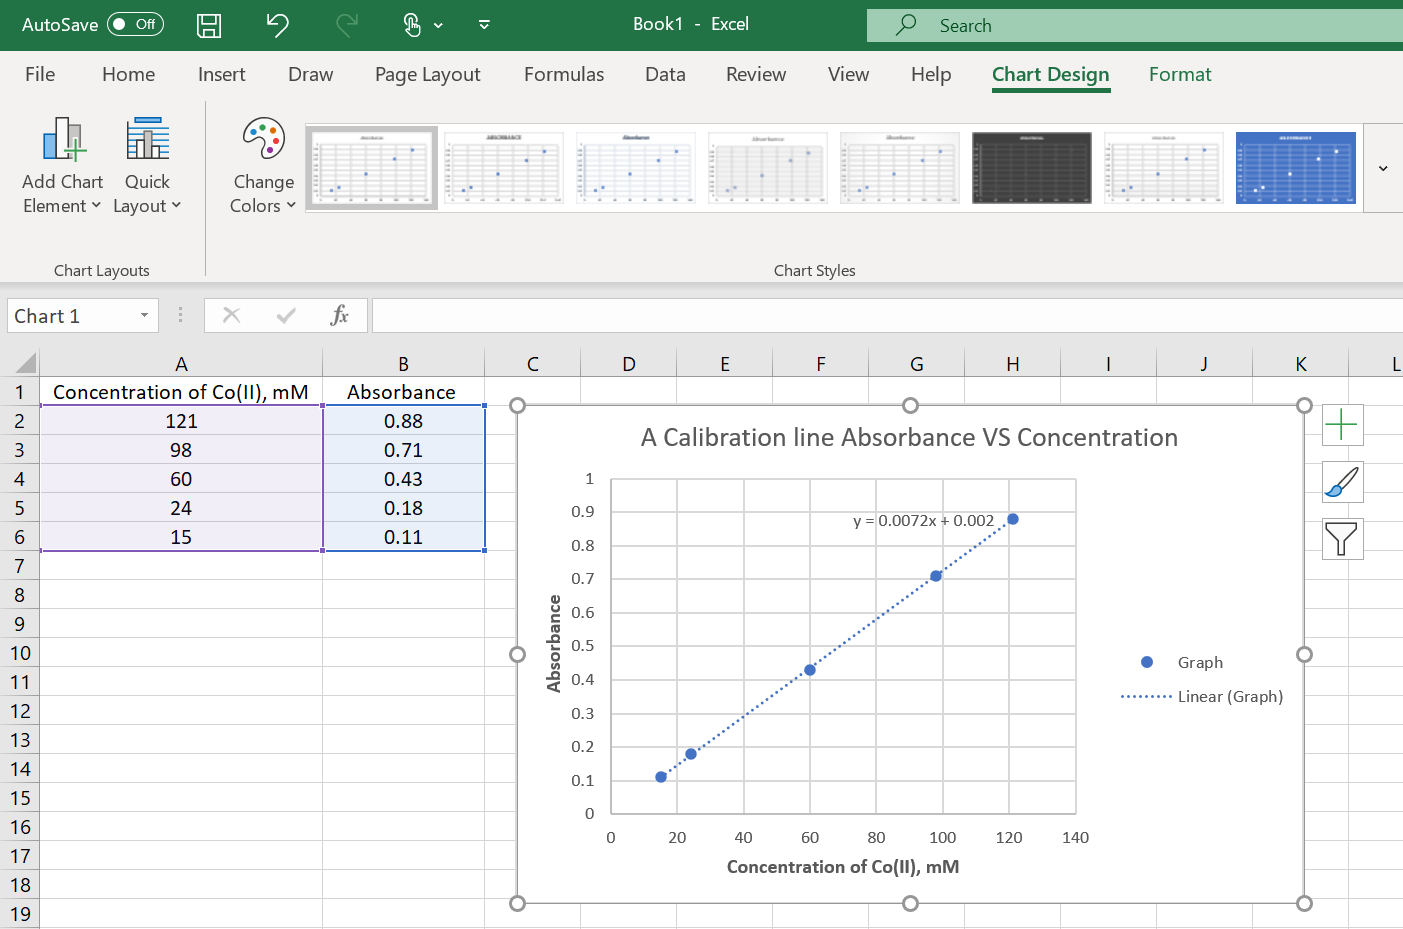The width and height of the screenshot is (1403, 929).
Task: Save the workbook using the Save icon
Action: [209, 24]
